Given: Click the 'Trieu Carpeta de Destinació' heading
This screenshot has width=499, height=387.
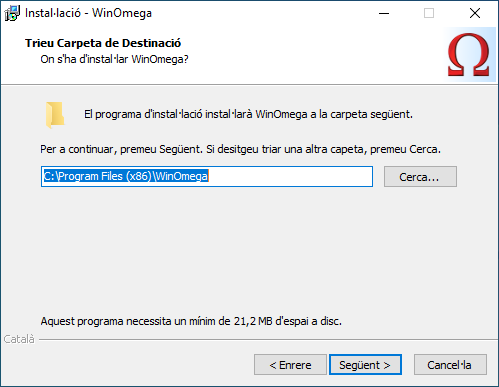Looking at the screenshot, I should pos(103,43).
